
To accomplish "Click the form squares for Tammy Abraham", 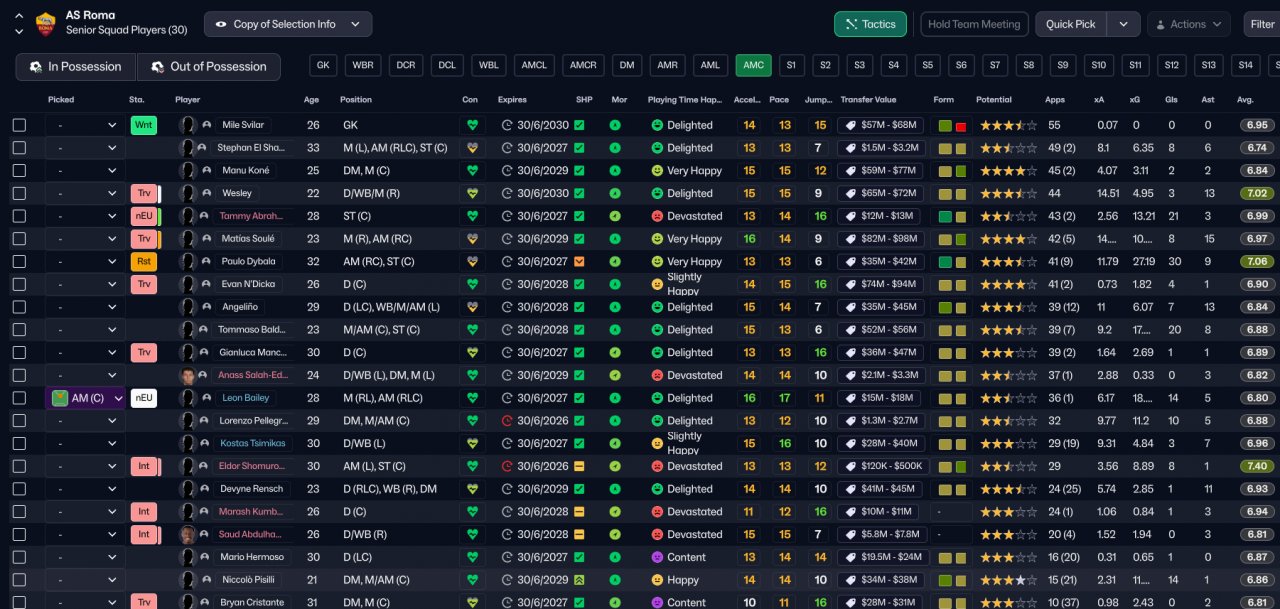I will point(954,217).
